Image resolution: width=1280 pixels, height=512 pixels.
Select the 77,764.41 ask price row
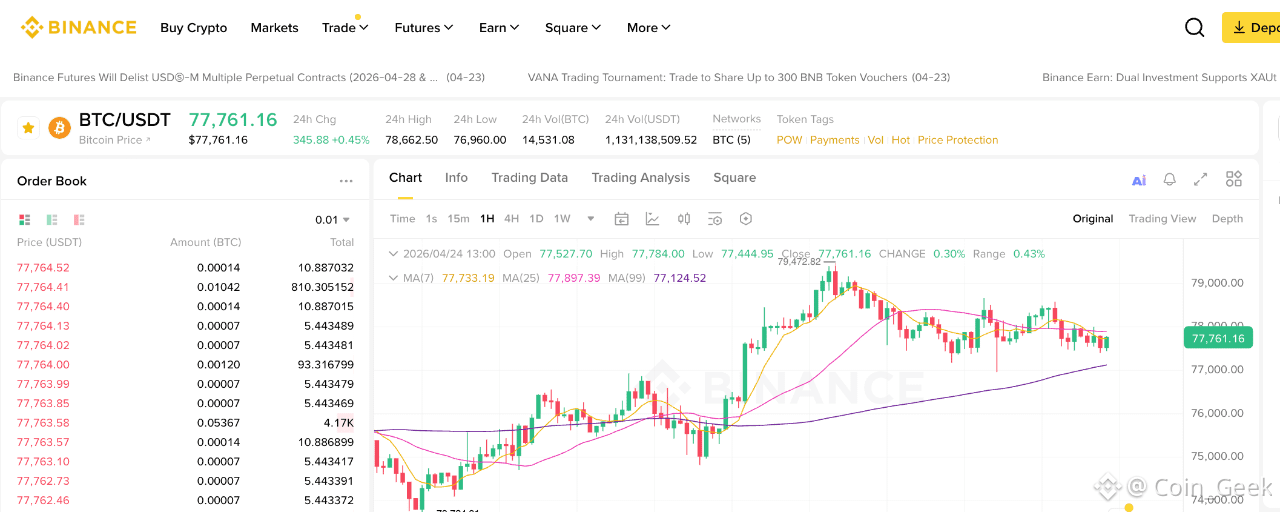[x=185, y=287]
